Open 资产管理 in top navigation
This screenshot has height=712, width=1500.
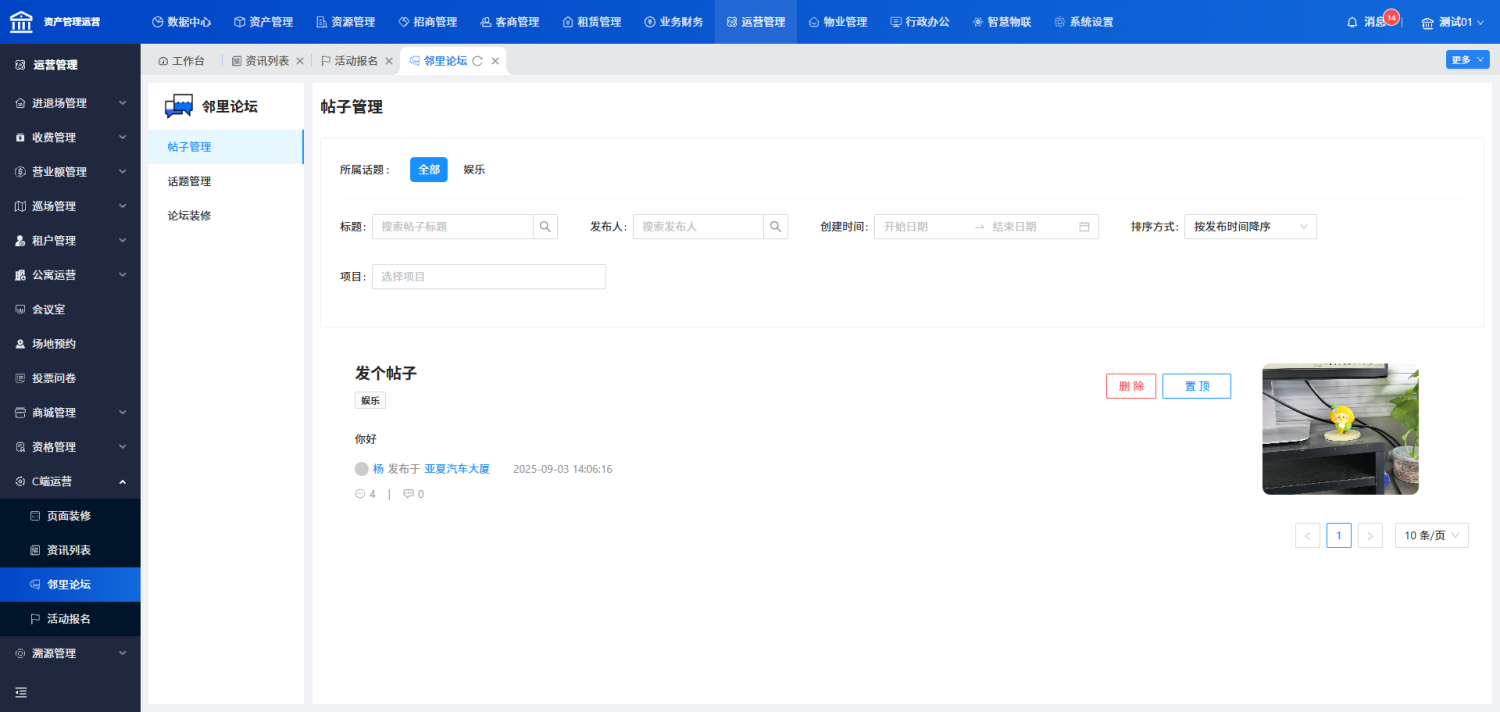(x=263, y=22)
